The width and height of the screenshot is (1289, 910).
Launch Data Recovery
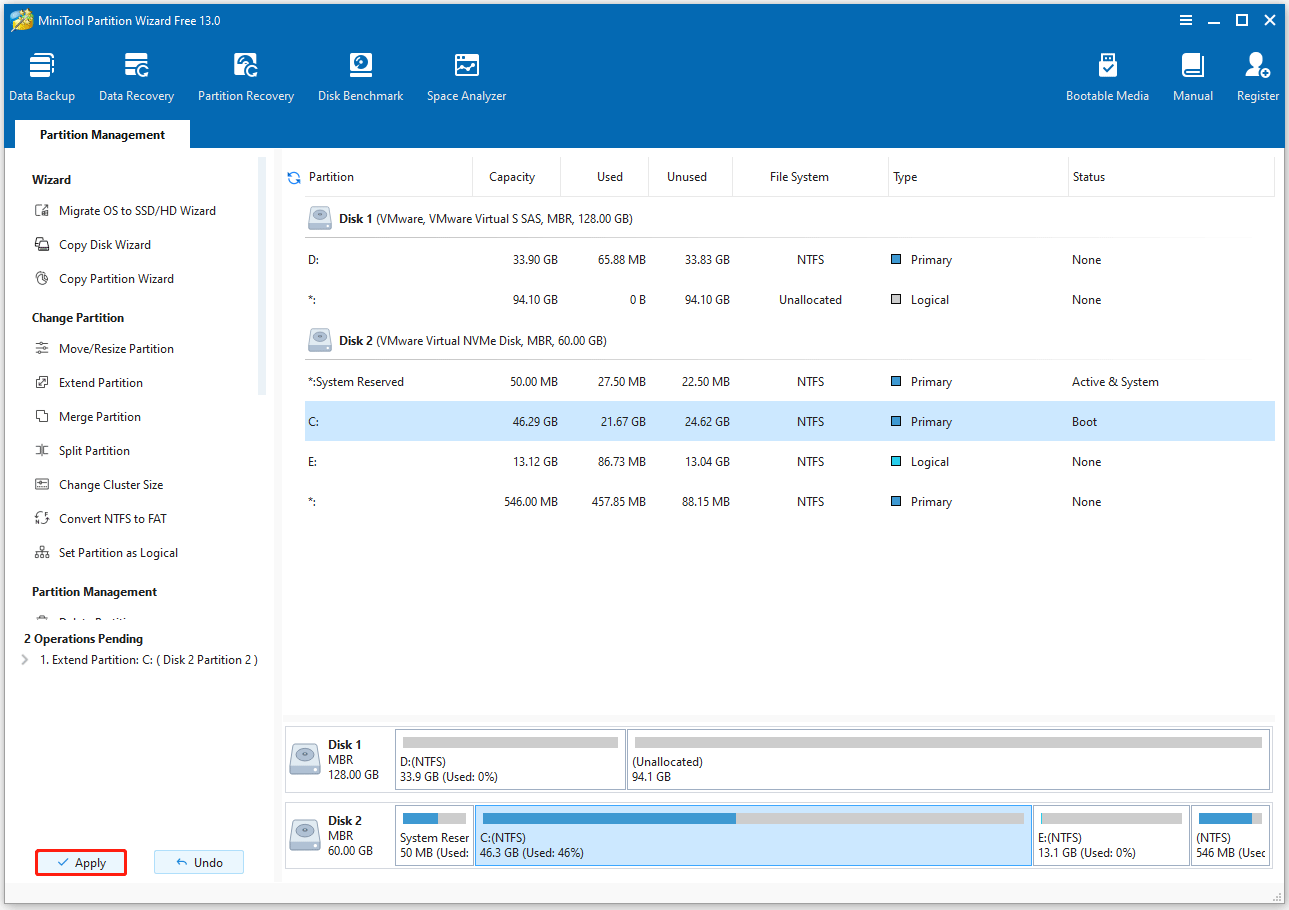(135, 75)
